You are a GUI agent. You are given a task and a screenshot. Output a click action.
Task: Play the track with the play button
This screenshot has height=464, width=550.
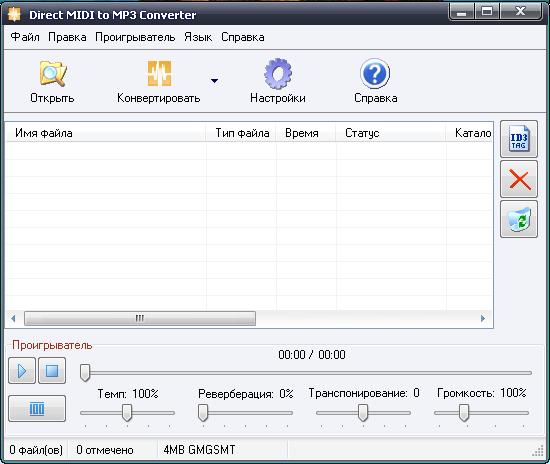[x=22, y=371]
